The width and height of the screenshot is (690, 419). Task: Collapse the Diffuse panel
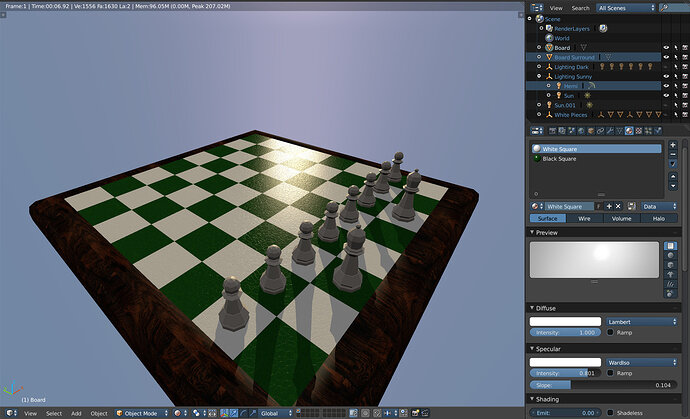(x=532, y=308)
